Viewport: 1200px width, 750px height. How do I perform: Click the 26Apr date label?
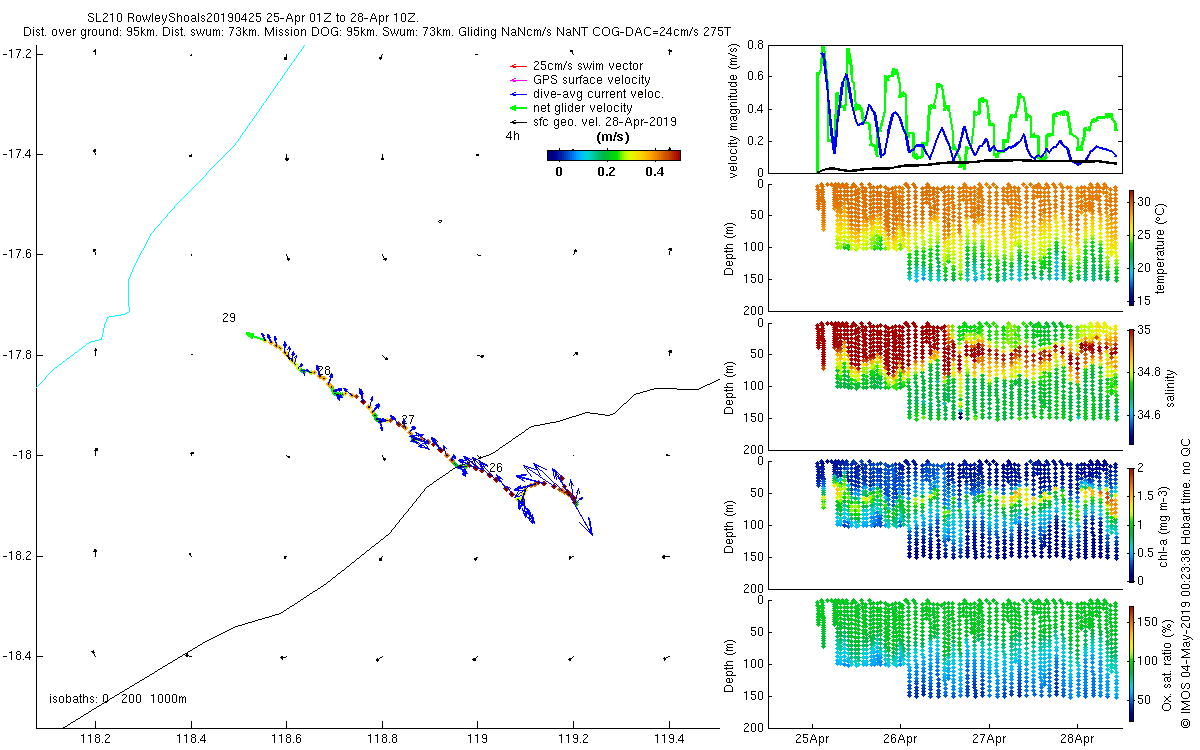coord(900,741)
